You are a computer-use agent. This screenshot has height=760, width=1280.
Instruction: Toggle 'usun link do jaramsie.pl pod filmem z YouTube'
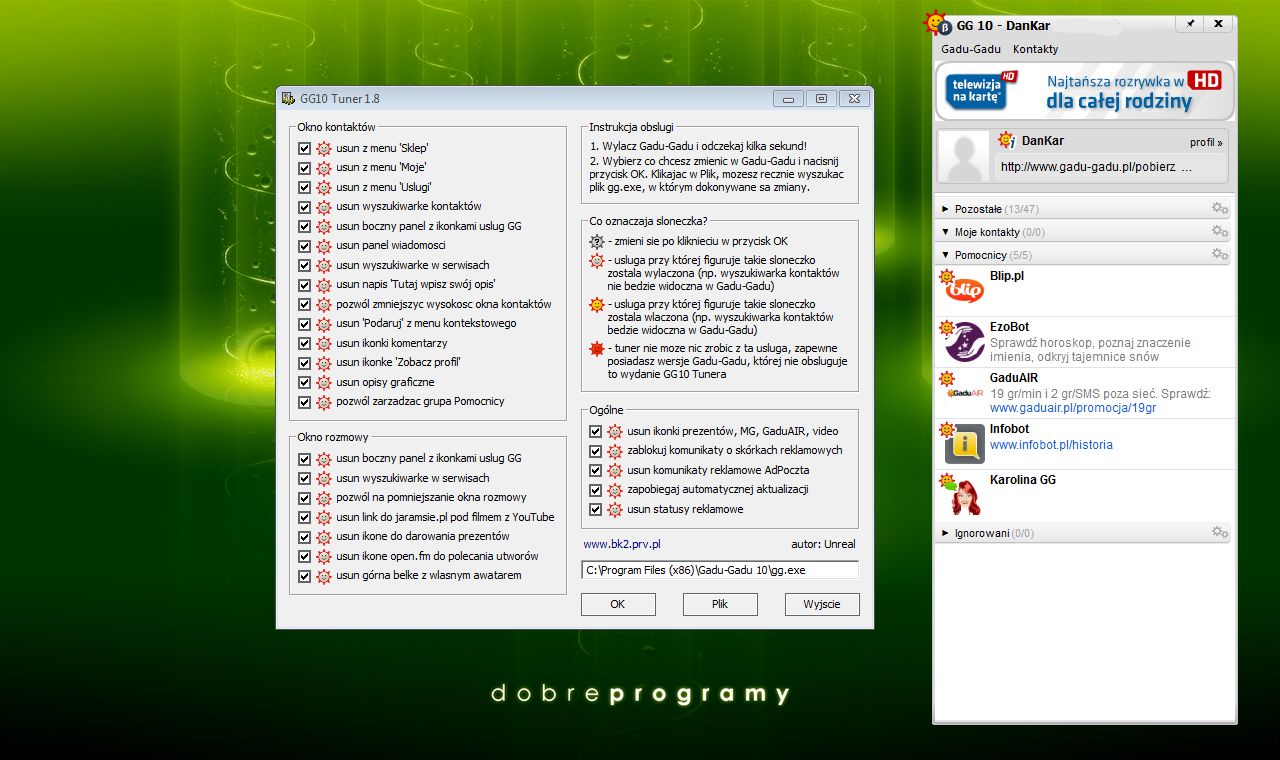pos(305,517)
